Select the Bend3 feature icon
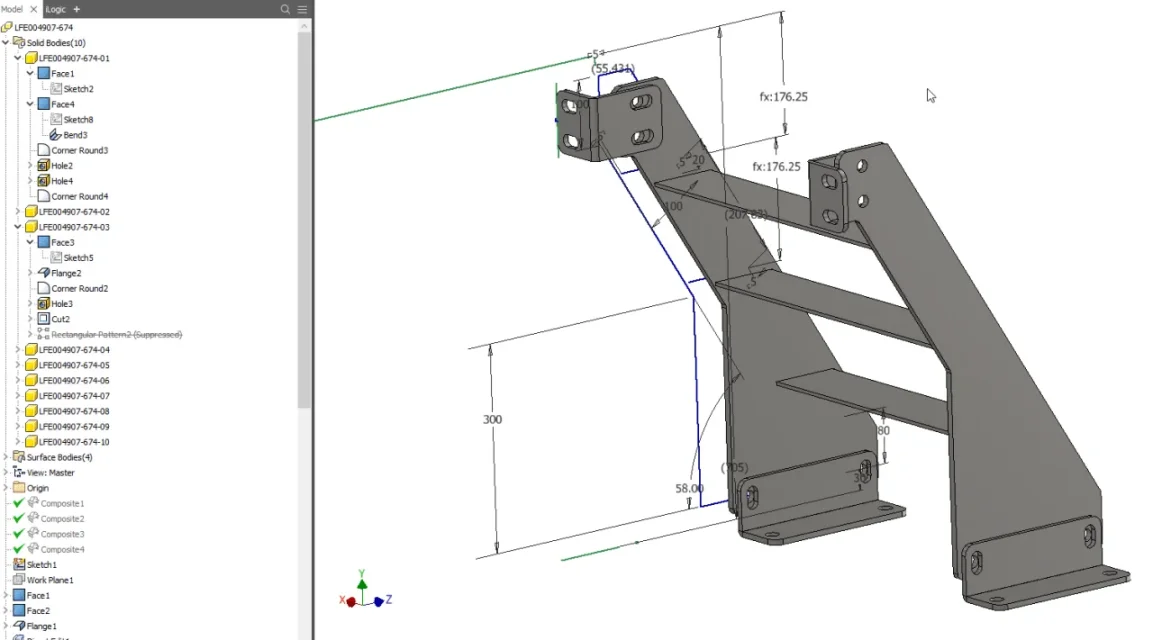This screenshot has height=640, width=1171. coord(56,134)
